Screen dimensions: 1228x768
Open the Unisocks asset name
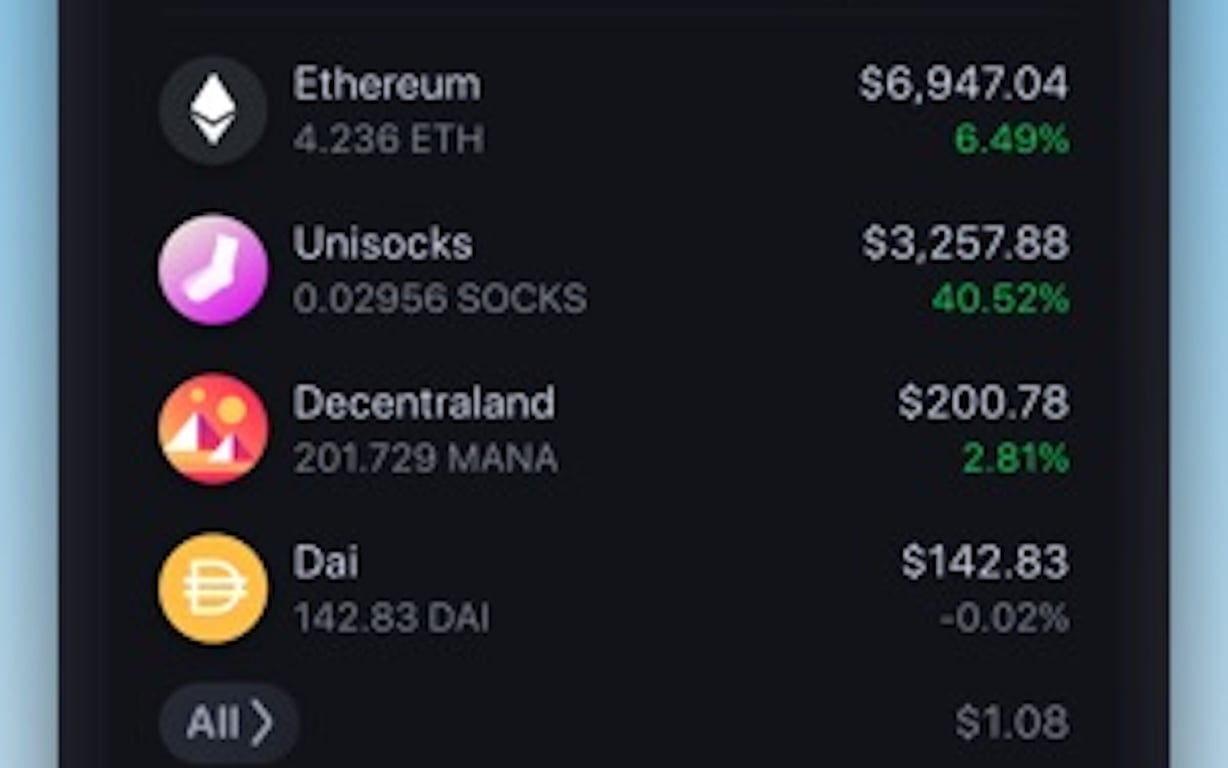[382, 243]
